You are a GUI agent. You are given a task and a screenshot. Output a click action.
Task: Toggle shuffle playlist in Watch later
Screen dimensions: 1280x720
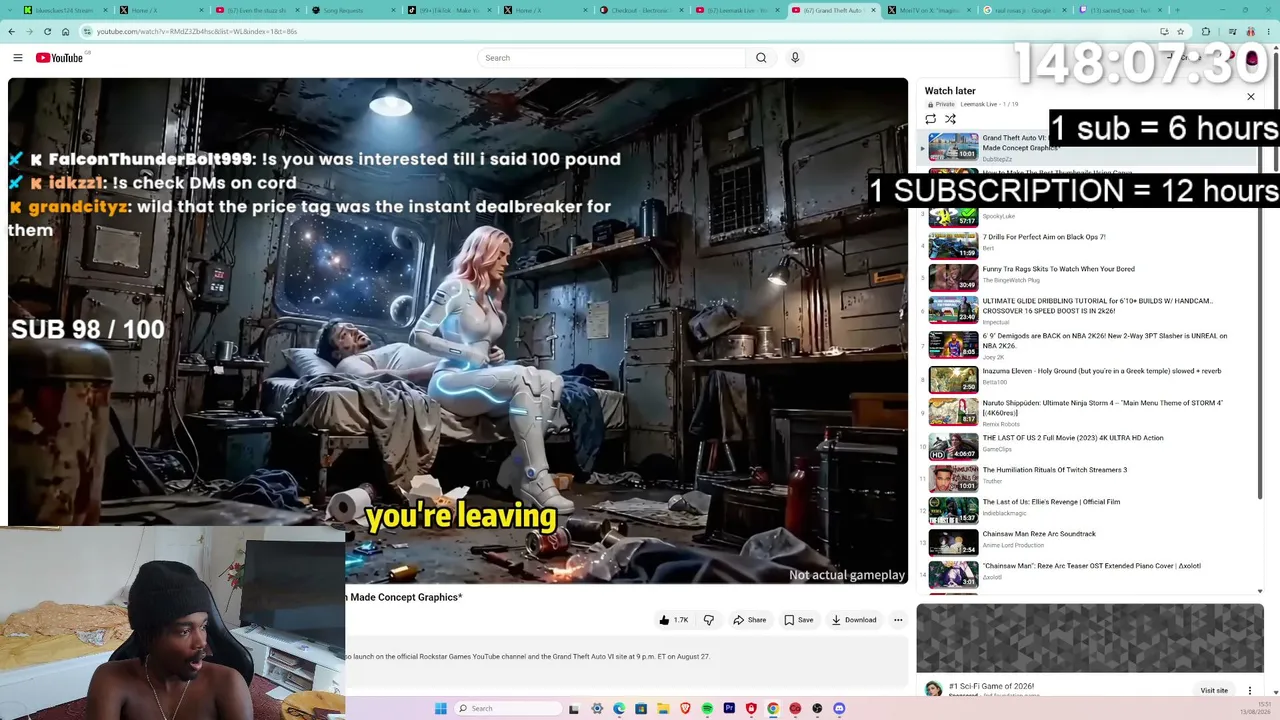point(950,119)
